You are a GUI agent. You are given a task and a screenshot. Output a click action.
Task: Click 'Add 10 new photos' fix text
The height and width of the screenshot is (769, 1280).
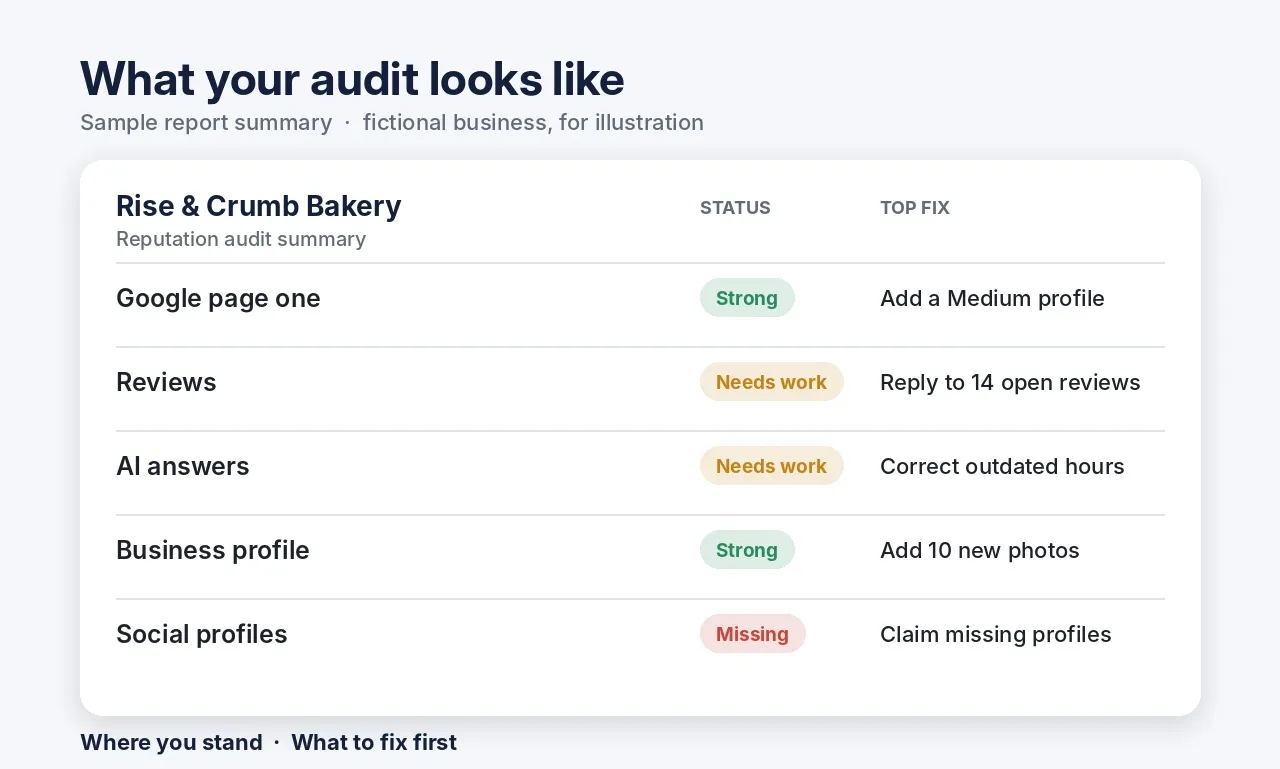(x=980, y=550)
